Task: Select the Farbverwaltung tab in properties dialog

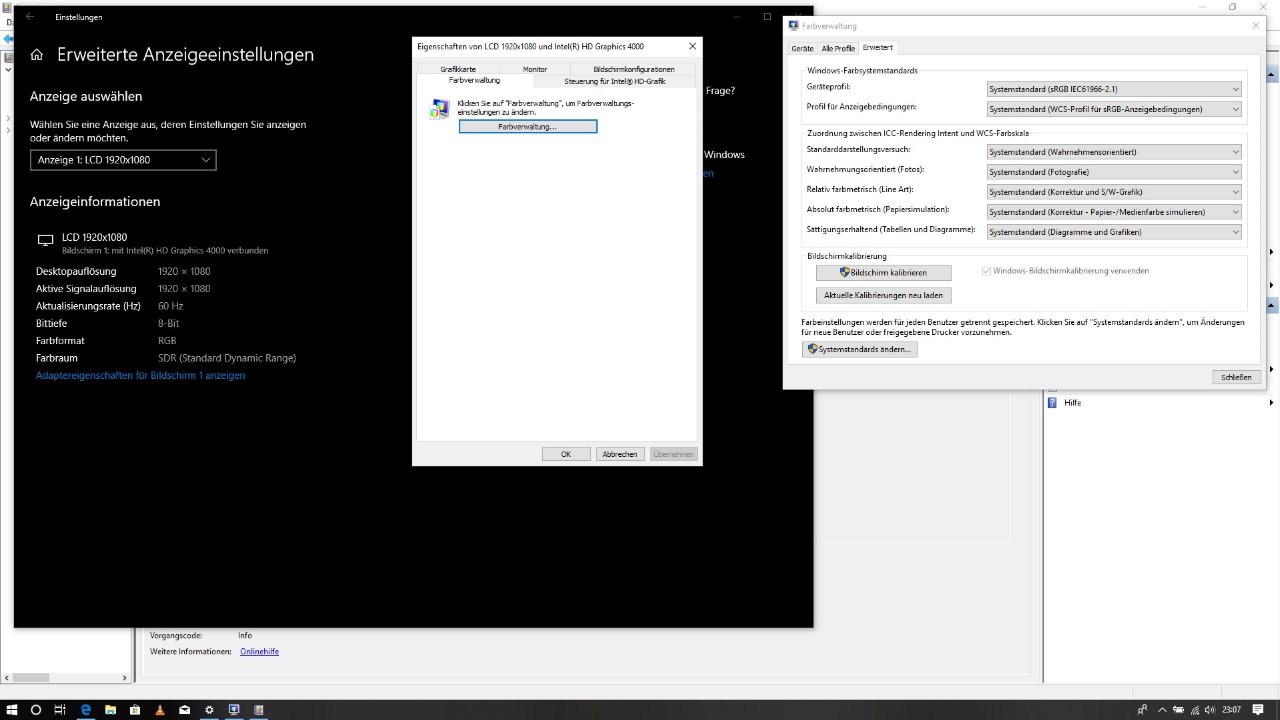Action: [474, 80]
